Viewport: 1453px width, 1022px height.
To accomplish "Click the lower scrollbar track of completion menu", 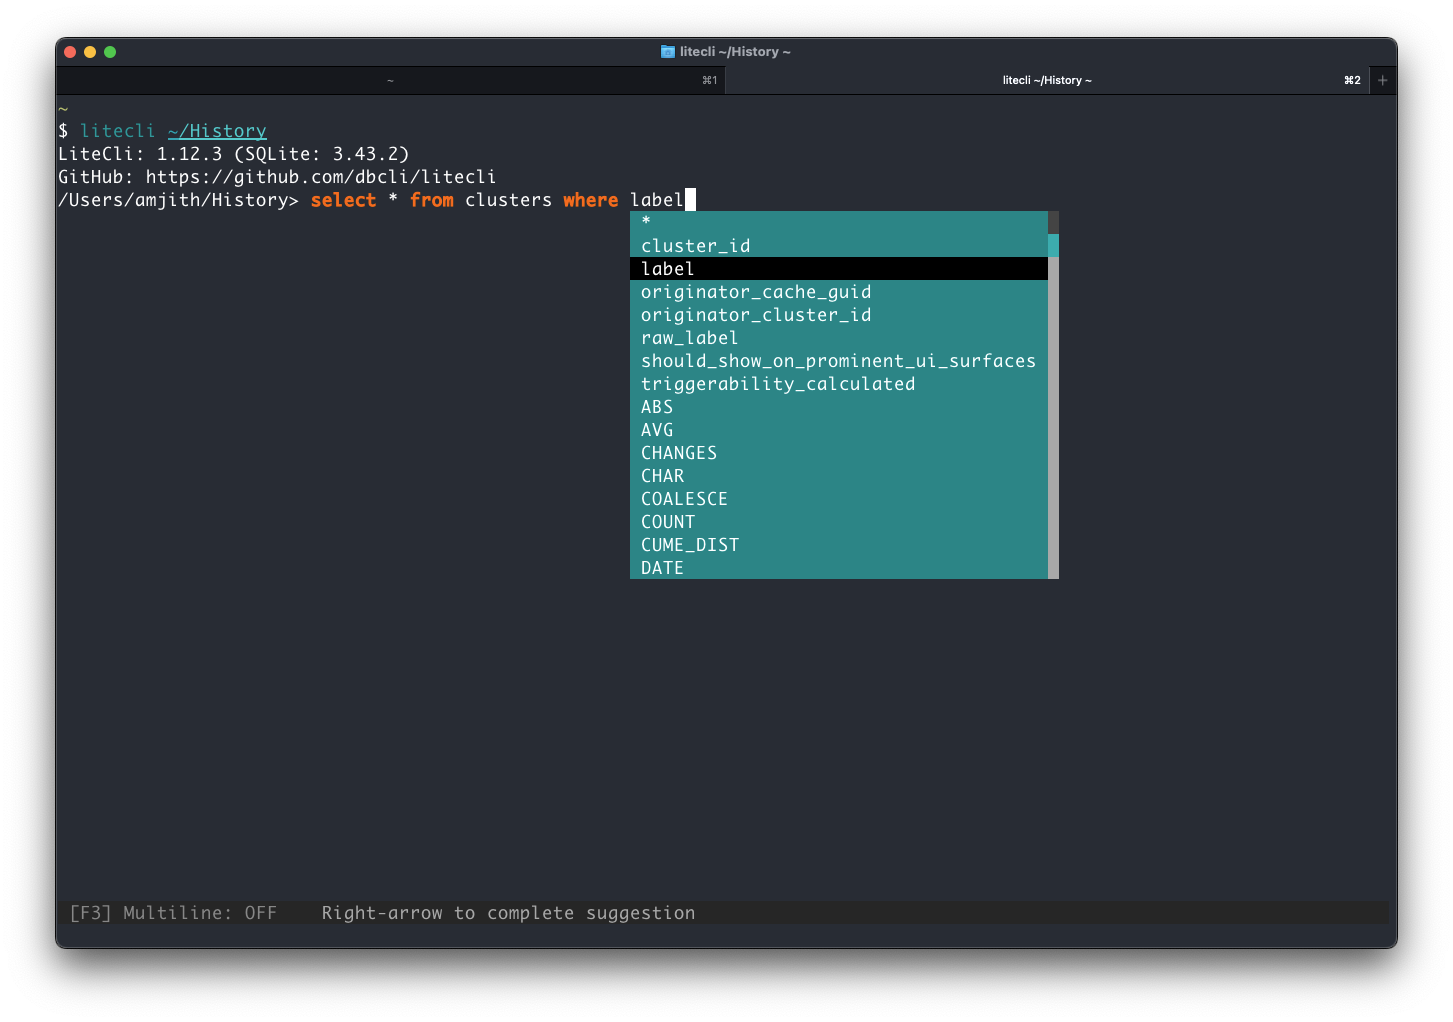I will click(1053, 418).
